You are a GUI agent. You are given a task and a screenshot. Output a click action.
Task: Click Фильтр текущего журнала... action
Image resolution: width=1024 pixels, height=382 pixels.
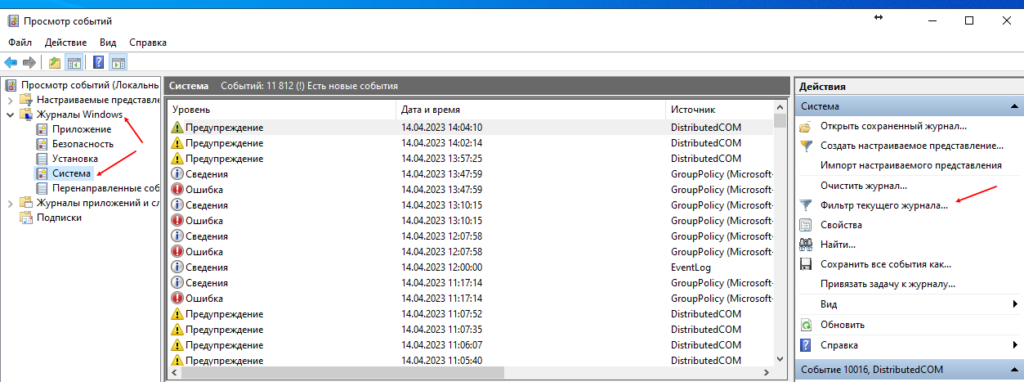click(884, 205)
